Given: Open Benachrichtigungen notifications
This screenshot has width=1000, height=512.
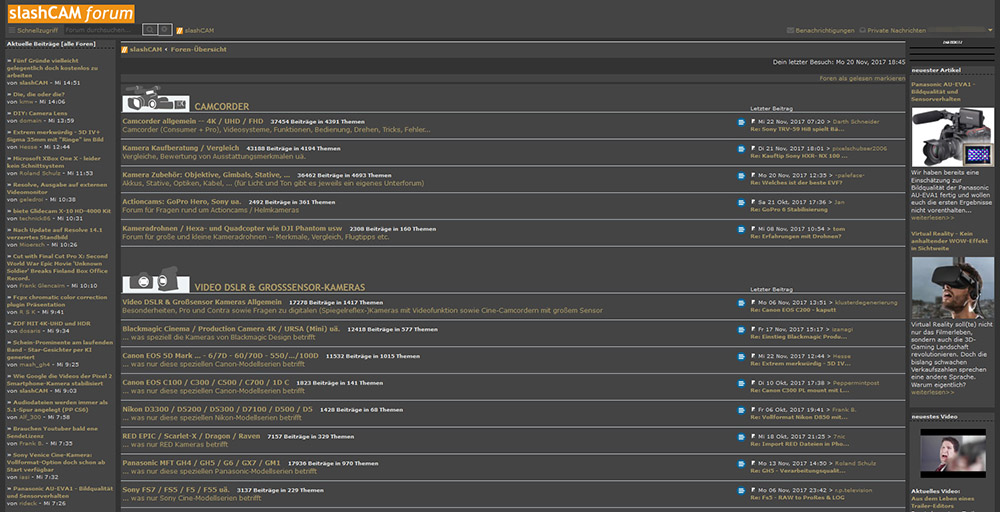Looking at the screenshot, I should pos(820,30).
